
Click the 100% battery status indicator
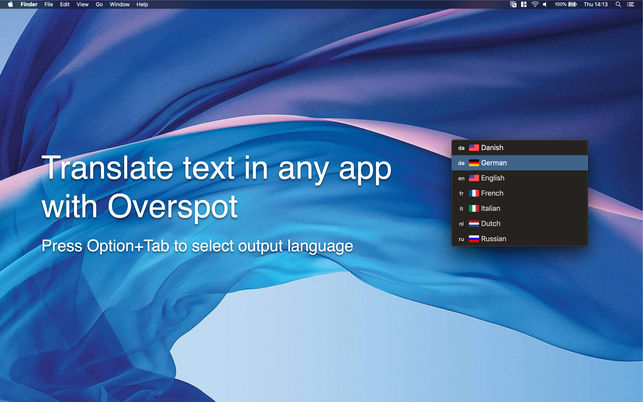[x=565, y=5]
